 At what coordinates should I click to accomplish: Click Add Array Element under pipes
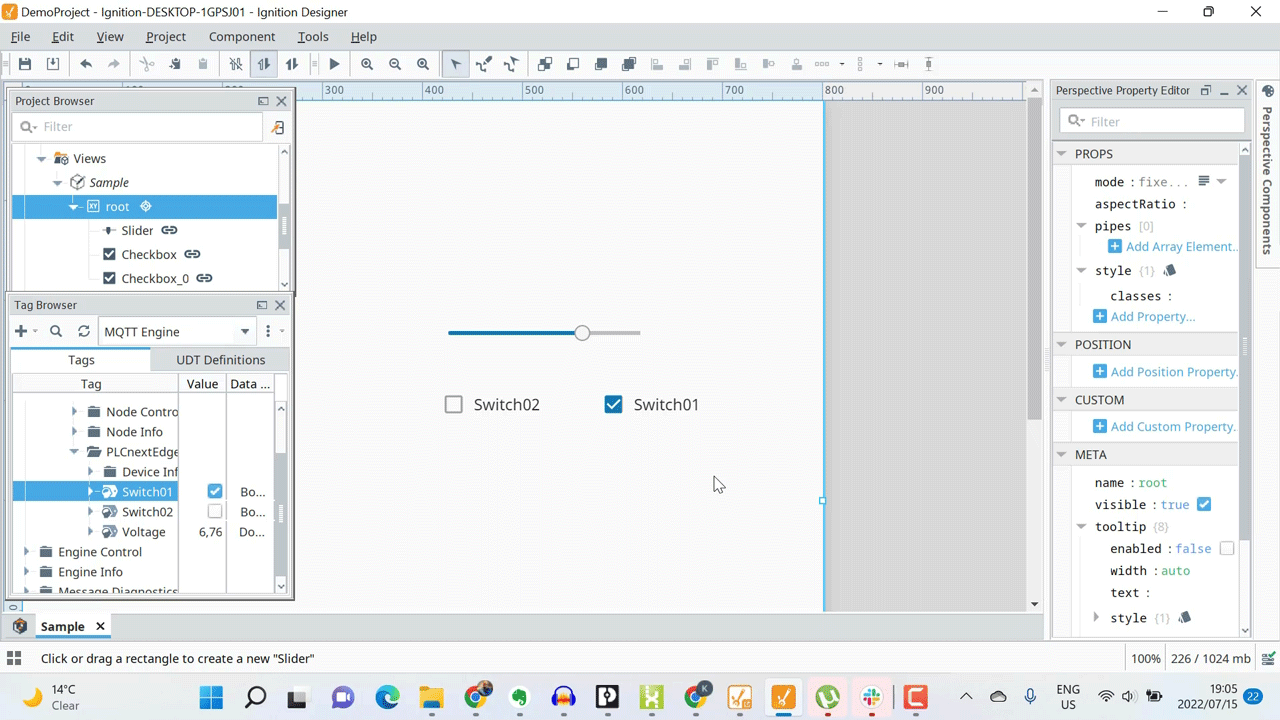coord(1173,246)
